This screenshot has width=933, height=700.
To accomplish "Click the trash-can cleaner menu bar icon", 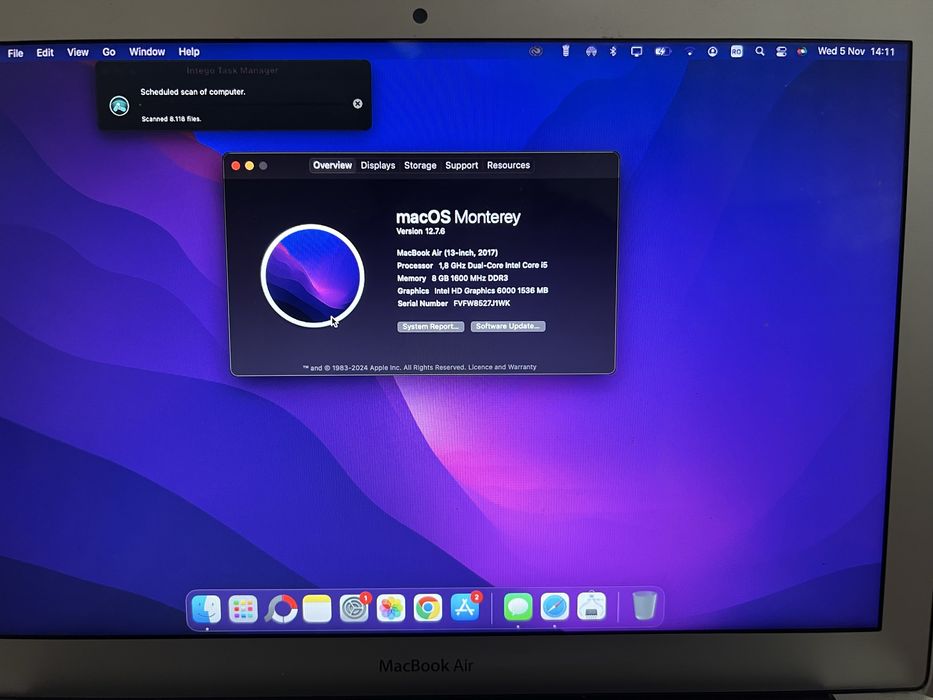I will click(566, 51).
